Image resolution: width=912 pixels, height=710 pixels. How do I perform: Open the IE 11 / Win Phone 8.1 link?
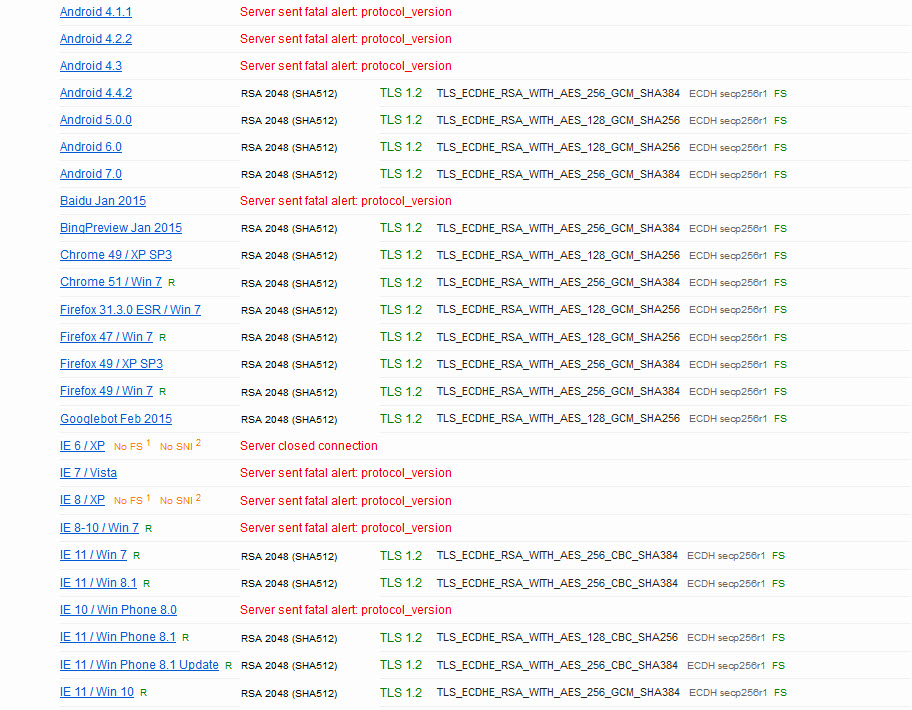[117, 637]
